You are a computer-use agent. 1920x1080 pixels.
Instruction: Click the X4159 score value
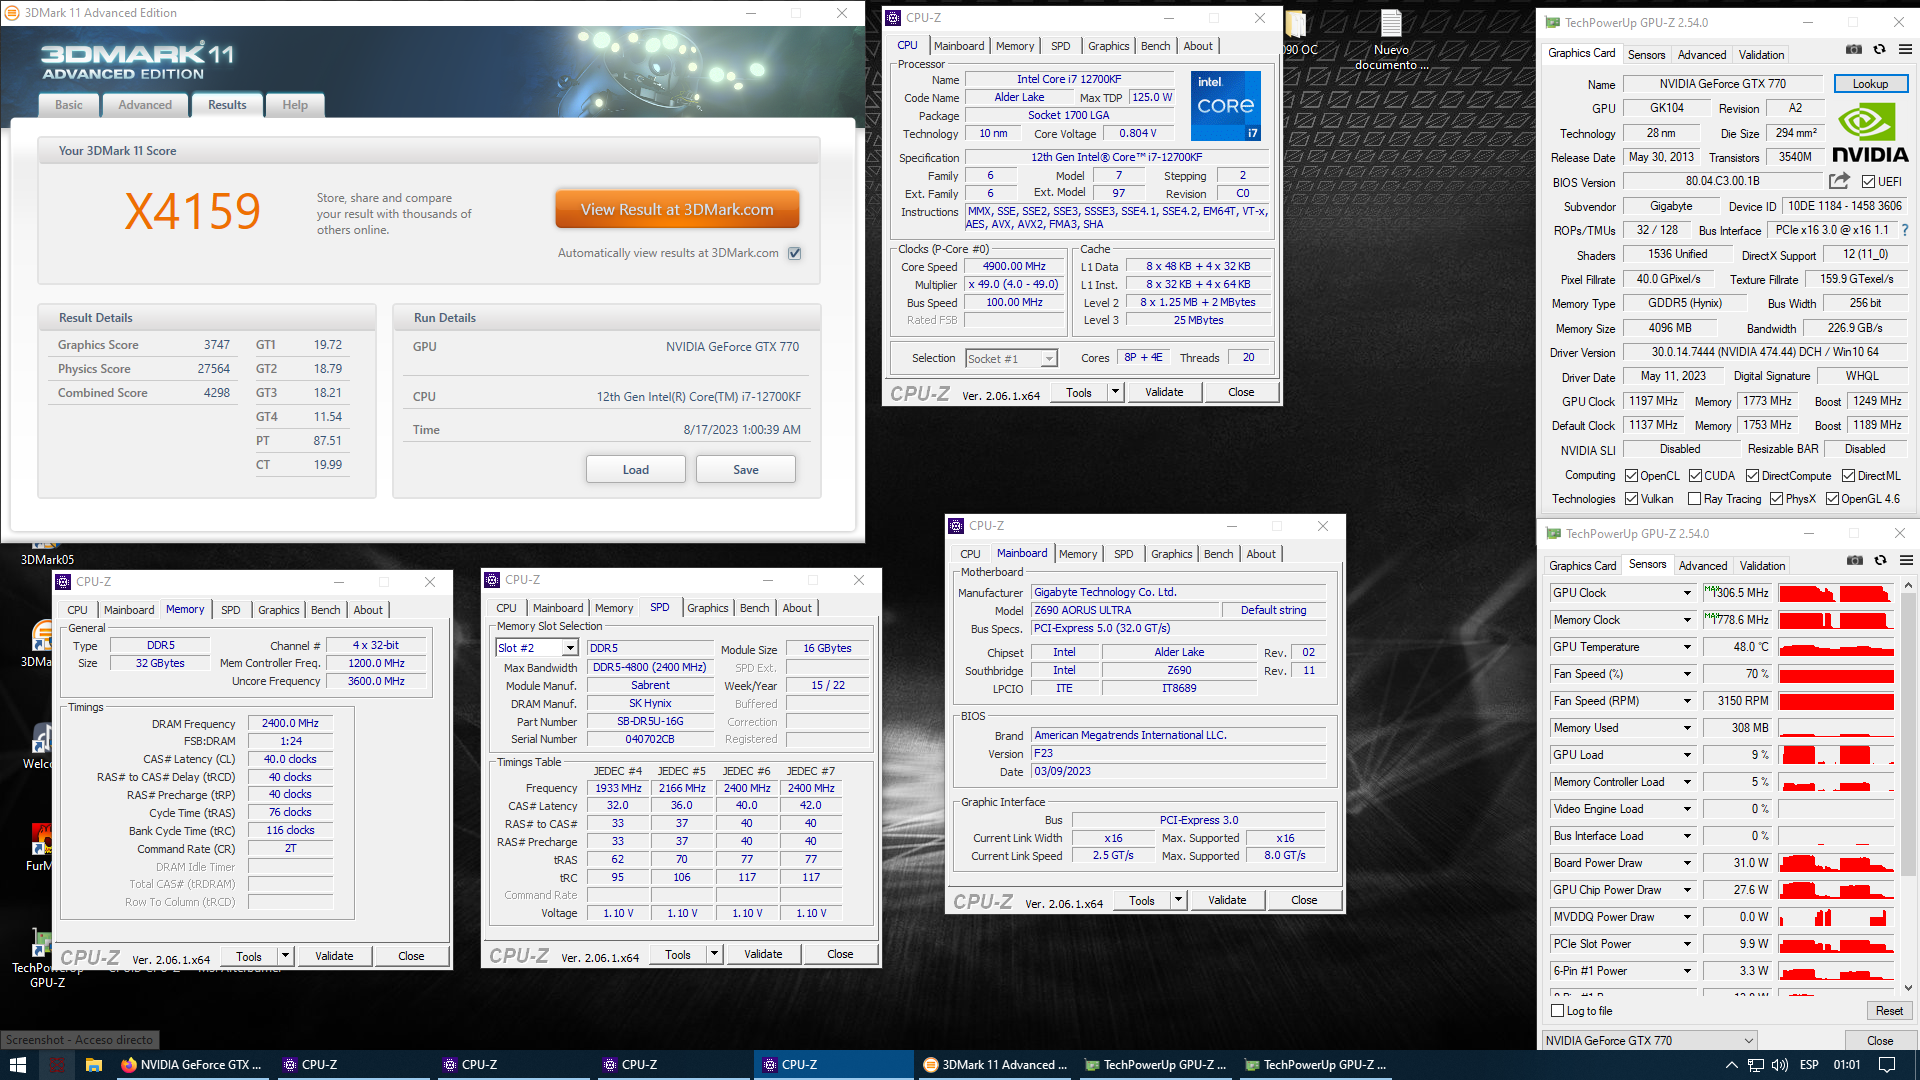[x=192, y=211]
